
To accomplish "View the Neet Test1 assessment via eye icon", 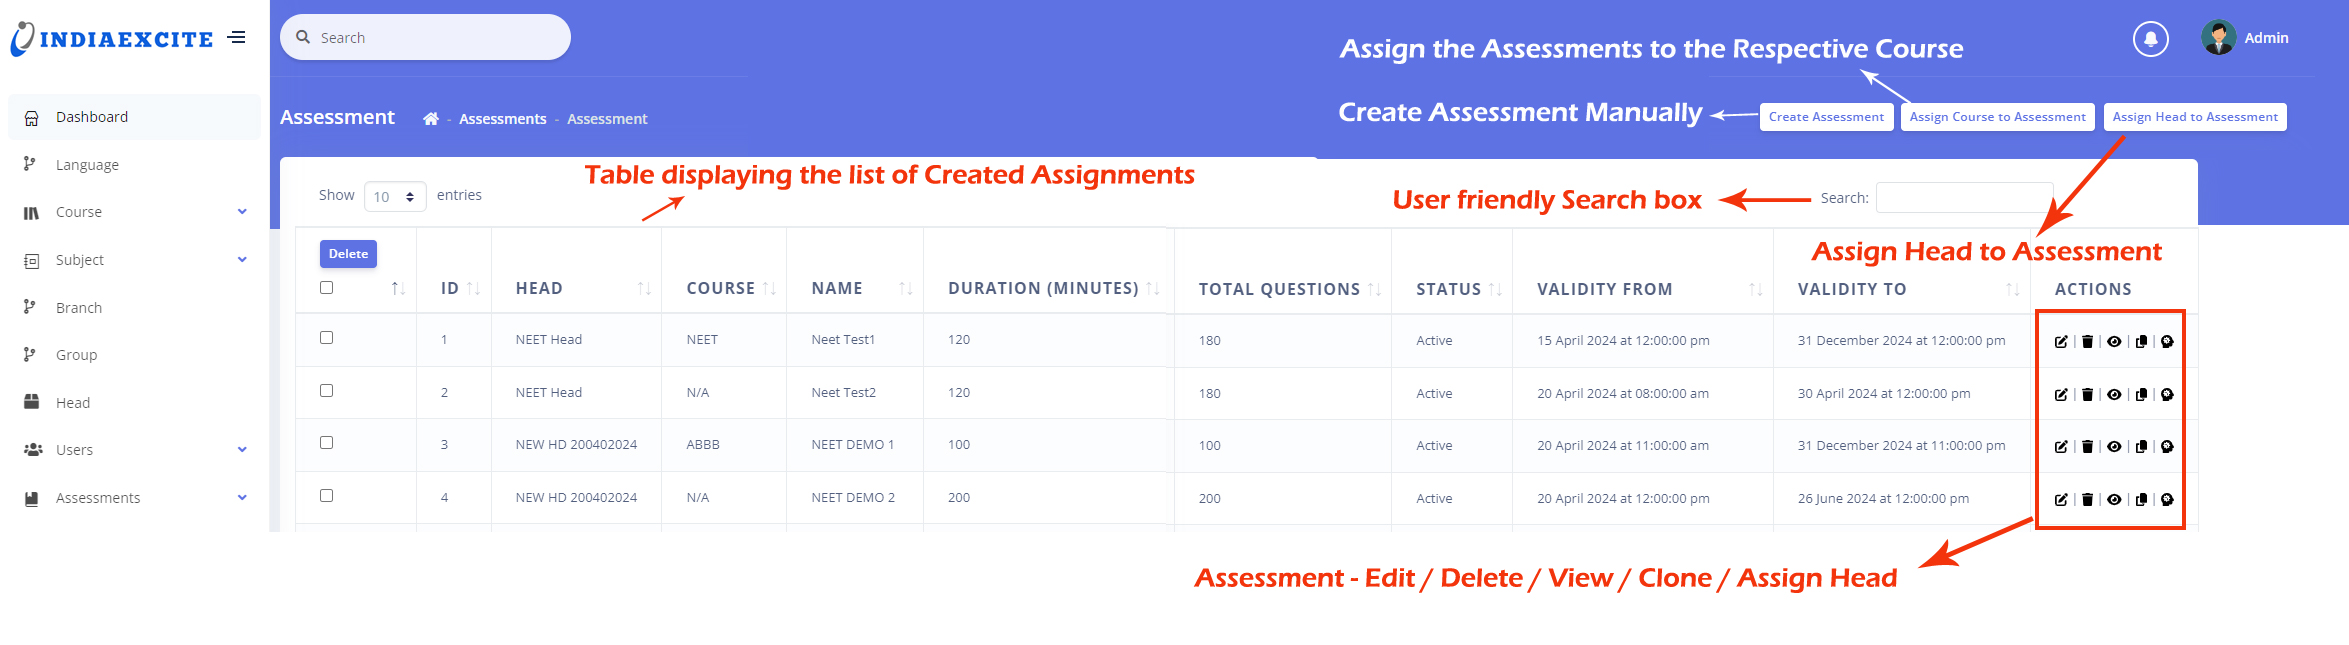I will tap(2114, 342).
